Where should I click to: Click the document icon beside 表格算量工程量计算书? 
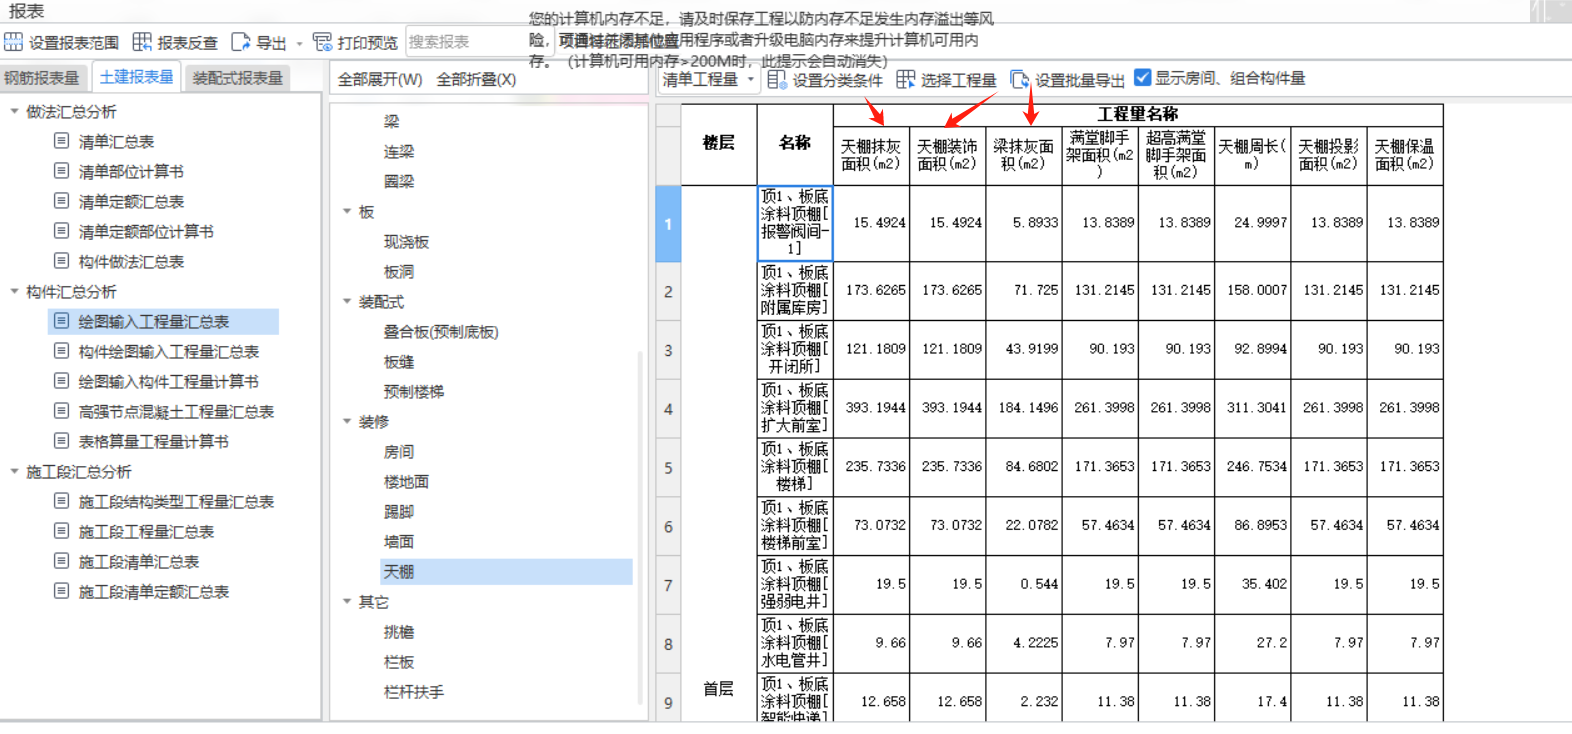[62, 441]
